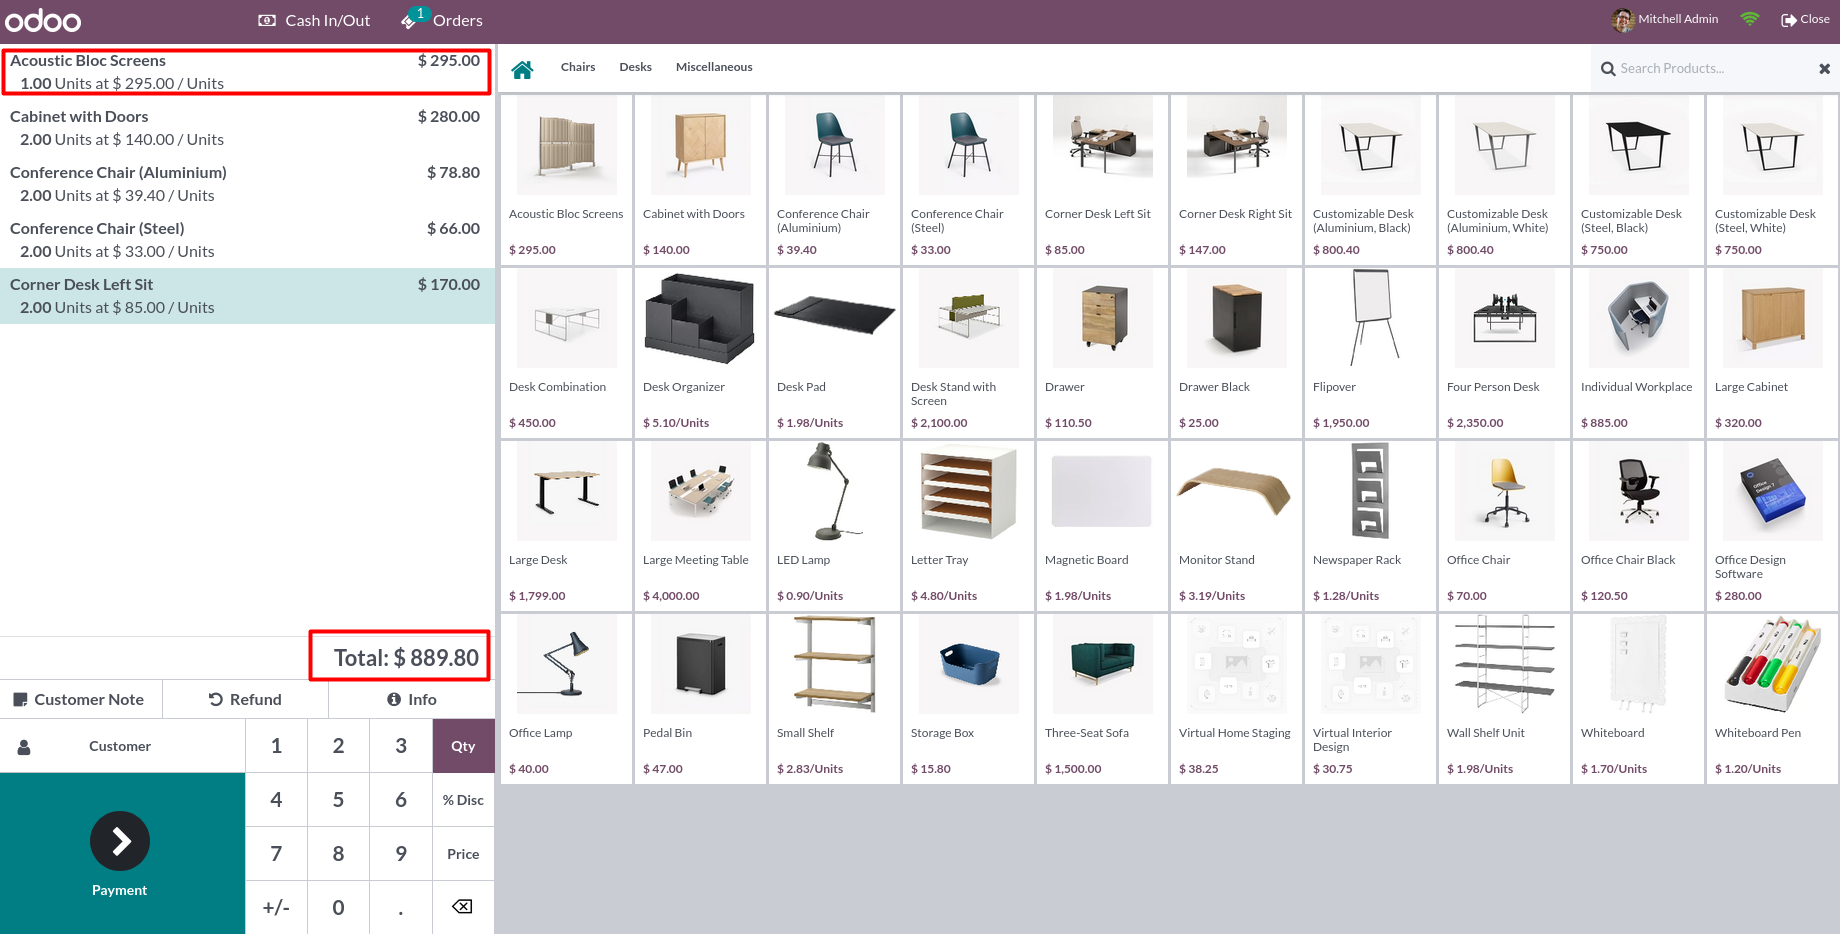Viewport: 1840px width, 934px height.
Task: Switch to the Miscellaneous category
Action: [714, 67]
